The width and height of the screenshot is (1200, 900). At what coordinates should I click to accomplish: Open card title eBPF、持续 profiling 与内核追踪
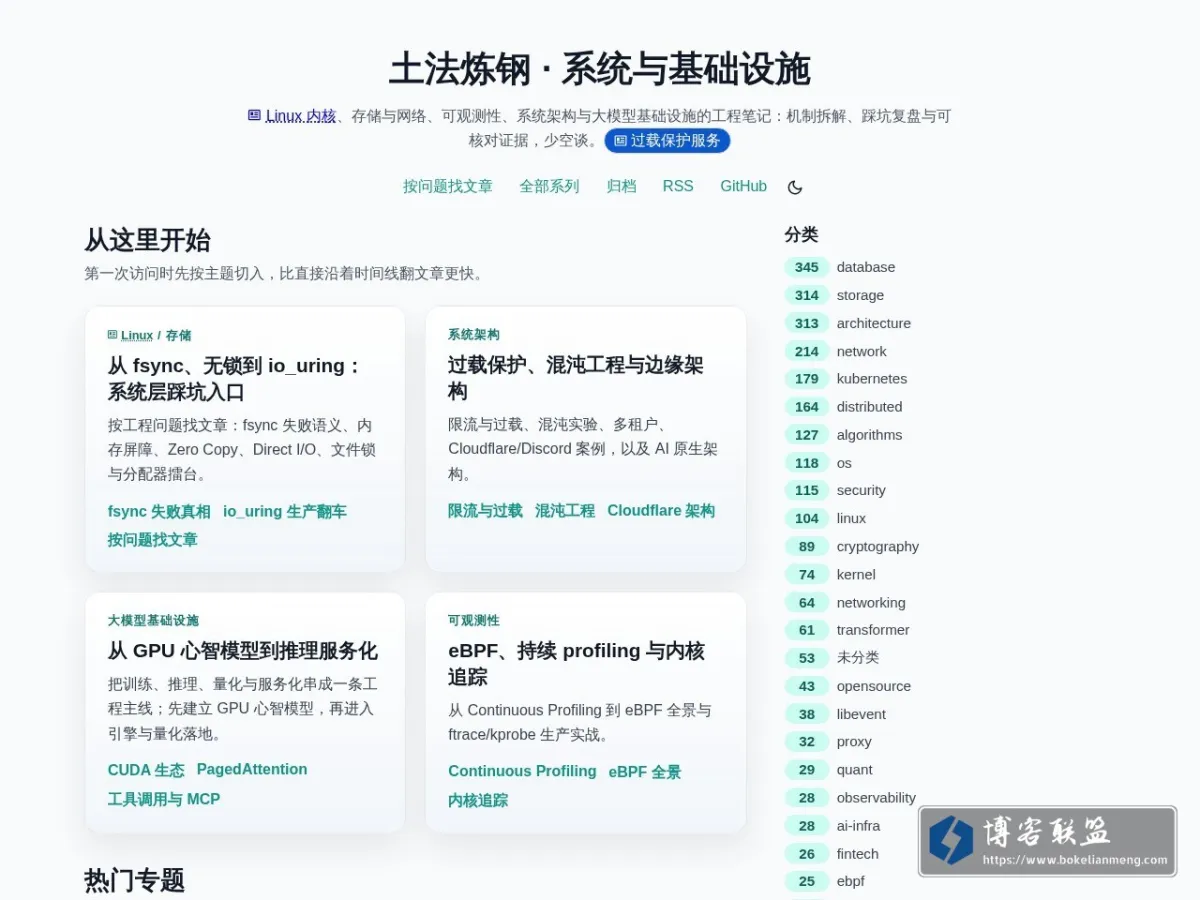pyautogui.click(x=577, y=664)
